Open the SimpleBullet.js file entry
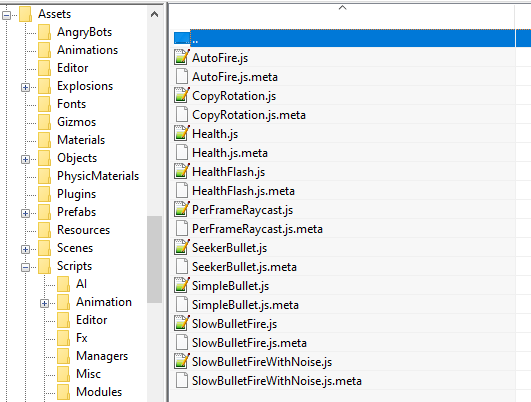 click(231, 286)
